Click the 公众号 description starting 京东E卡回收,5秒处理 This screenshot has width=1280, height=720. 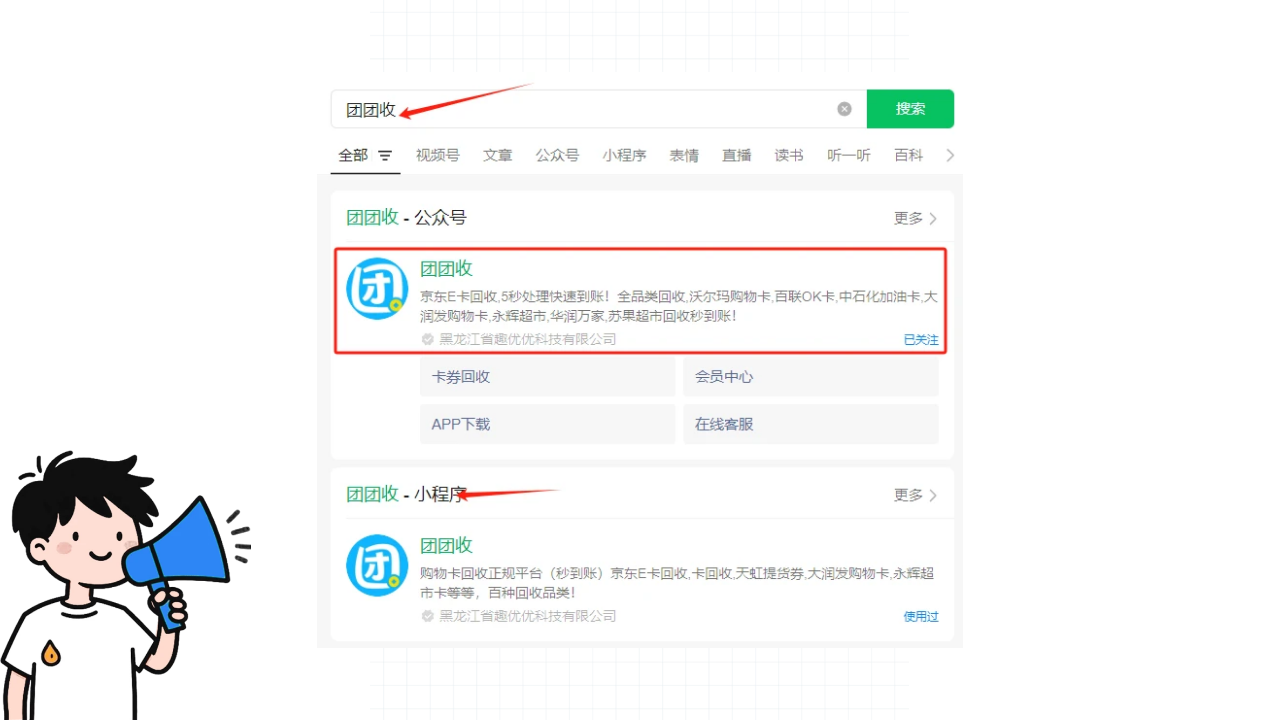coord(679,306)
